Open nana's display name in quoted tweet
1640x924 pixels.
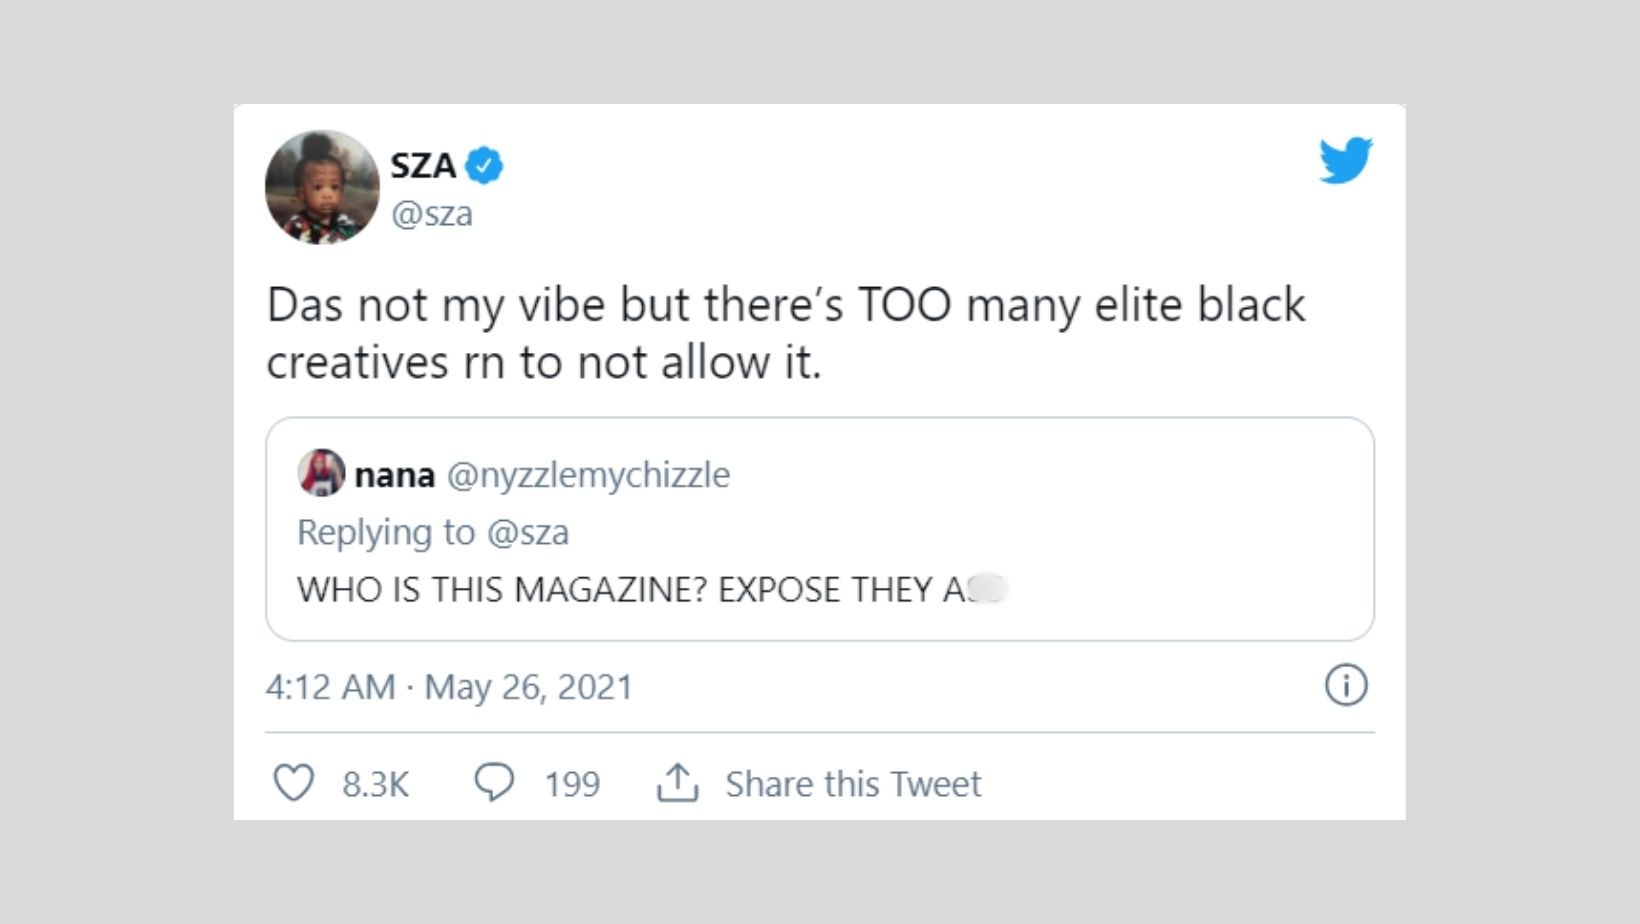point(395,475)
